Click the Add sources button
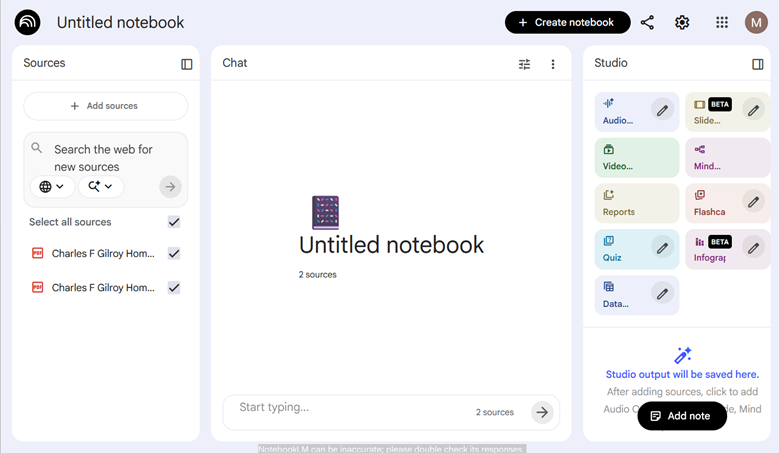779x453 pixels. click(x=106, y=106)
